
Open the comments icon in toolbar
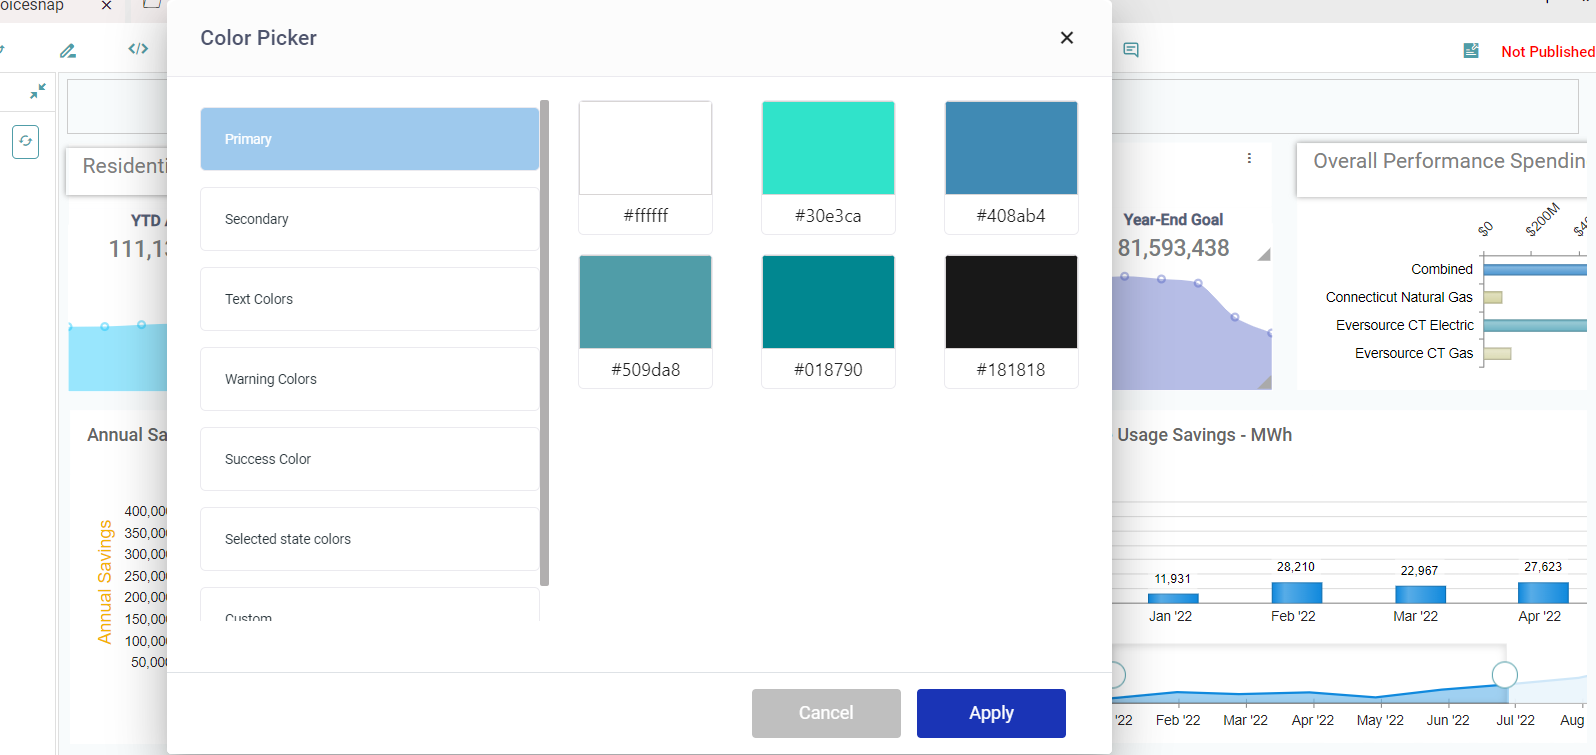(1131, 50)
